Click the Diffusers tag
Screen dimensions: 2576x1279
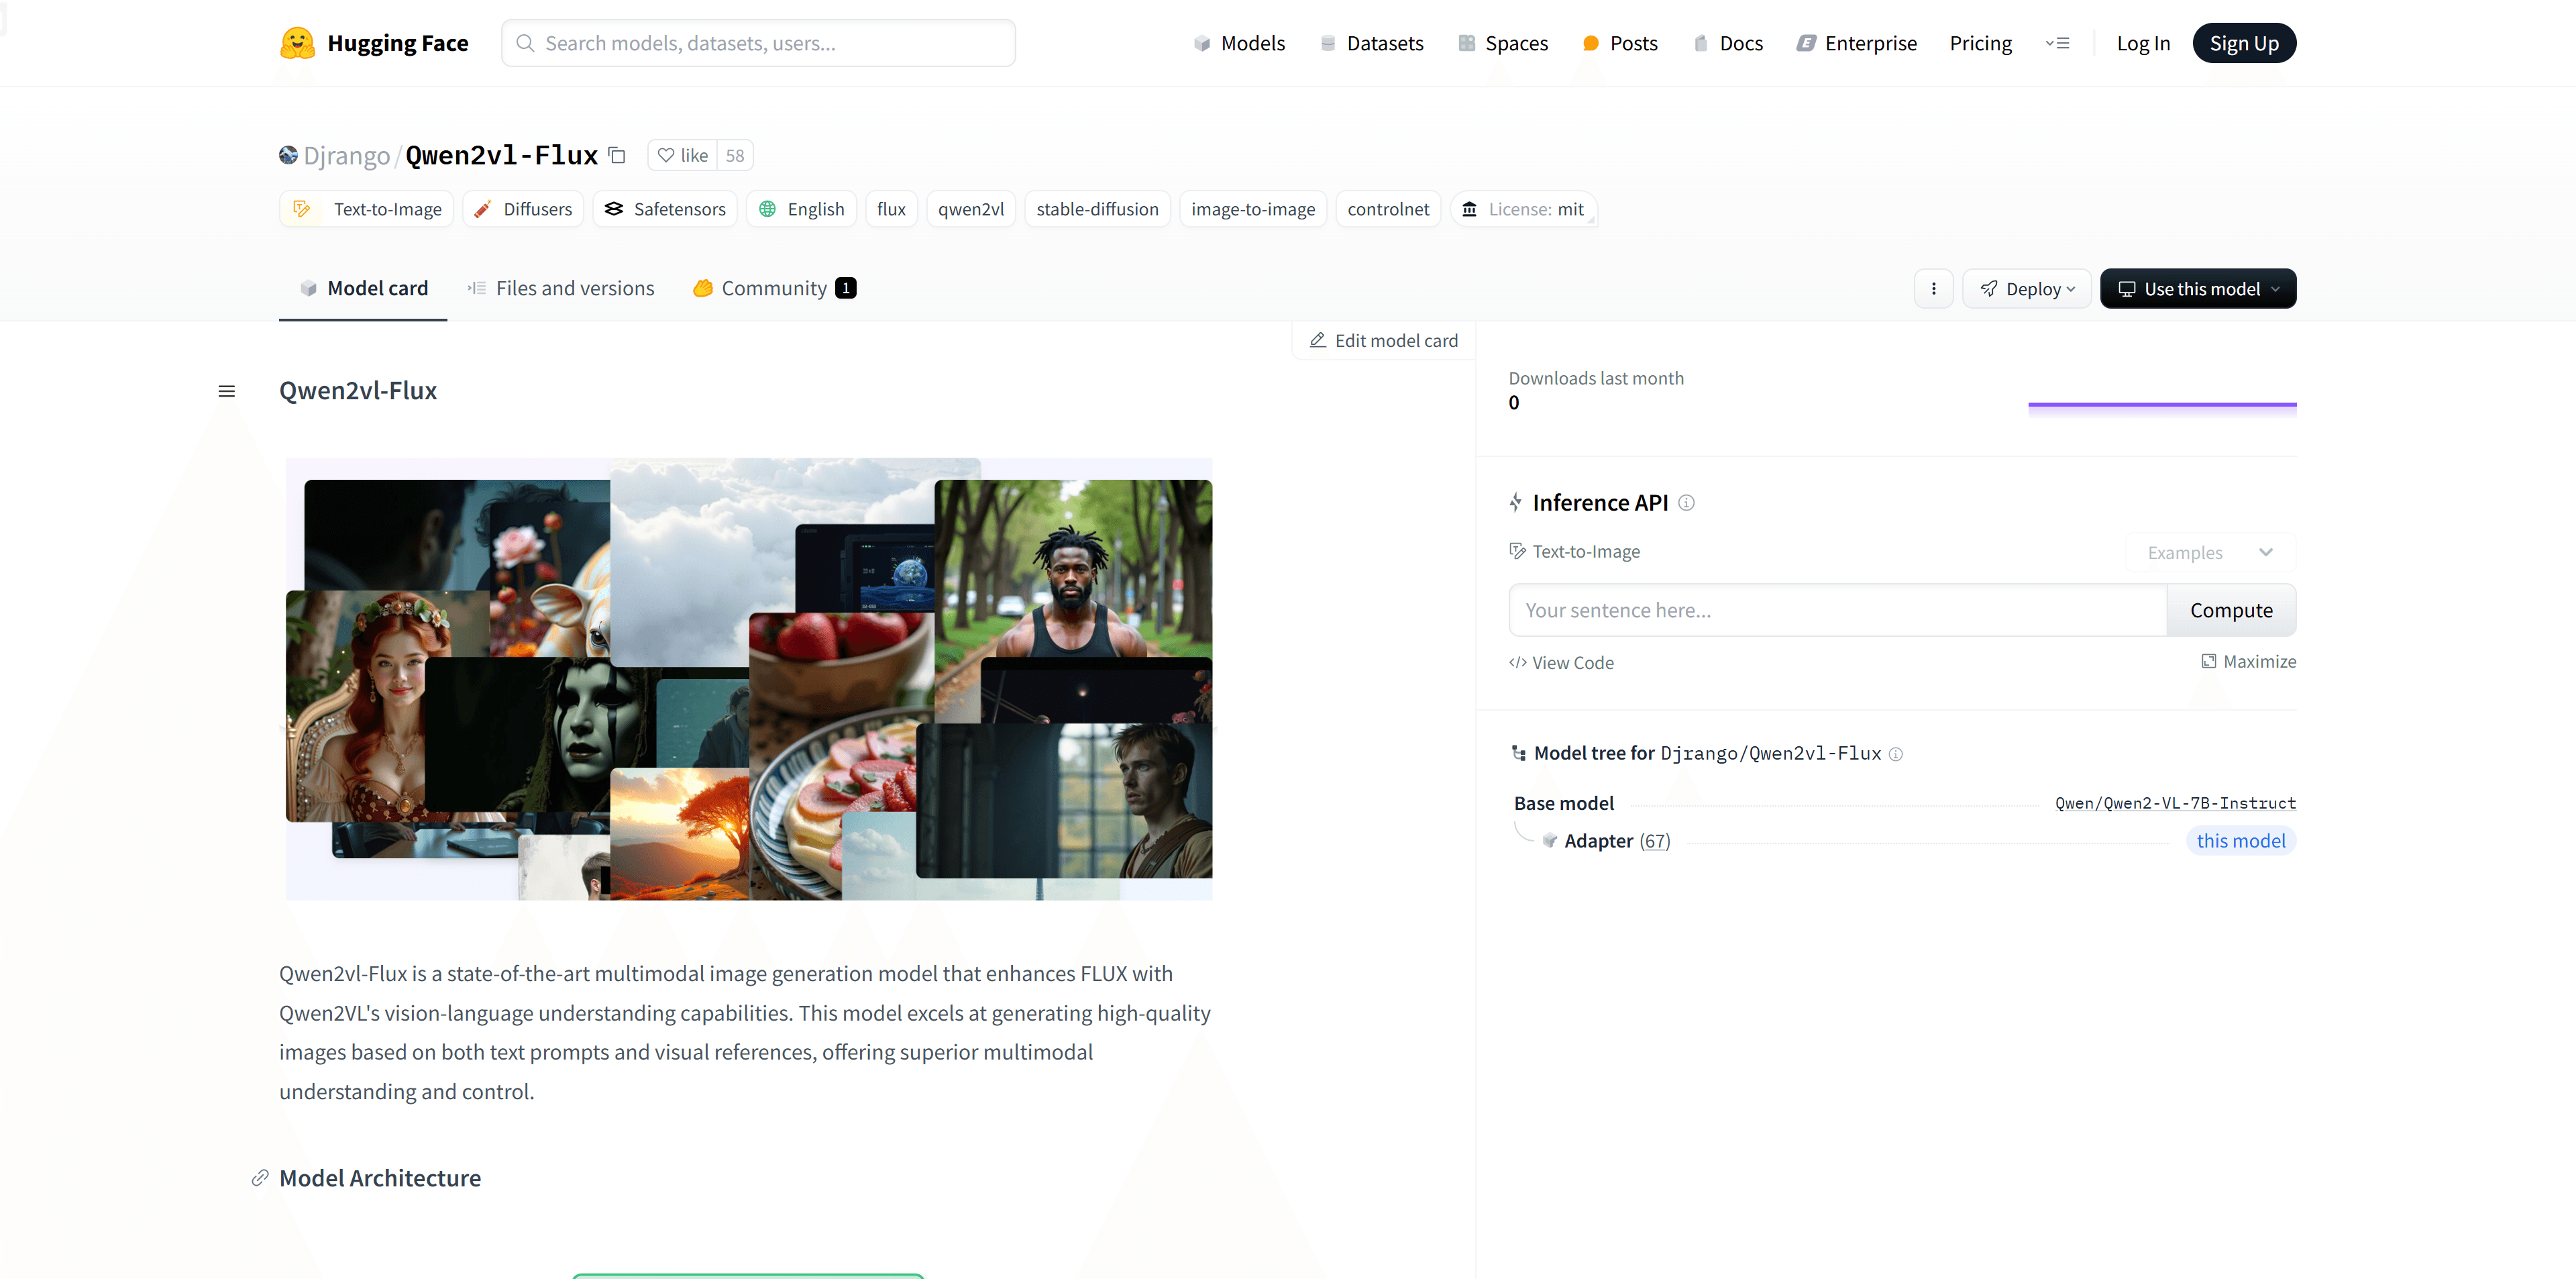[x=522, y=209]
